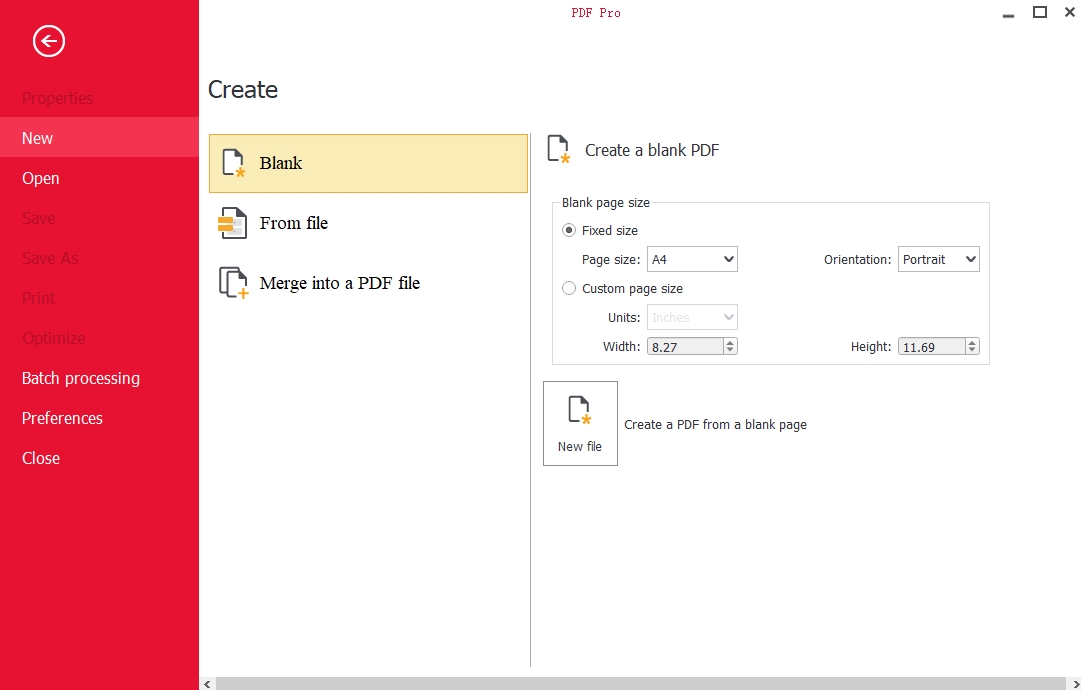This screenshot has width=1081, height=690.
Task: Select the Fixed size radio button
Action: click(569, 230)
